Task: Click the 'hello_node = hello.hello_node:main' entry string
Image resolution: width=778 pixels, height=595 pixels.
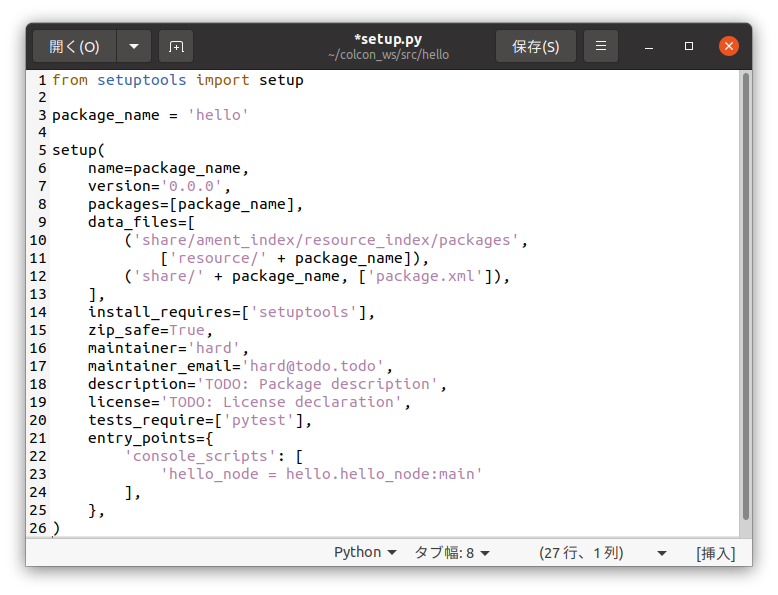Action: click(x=321, y=473)
